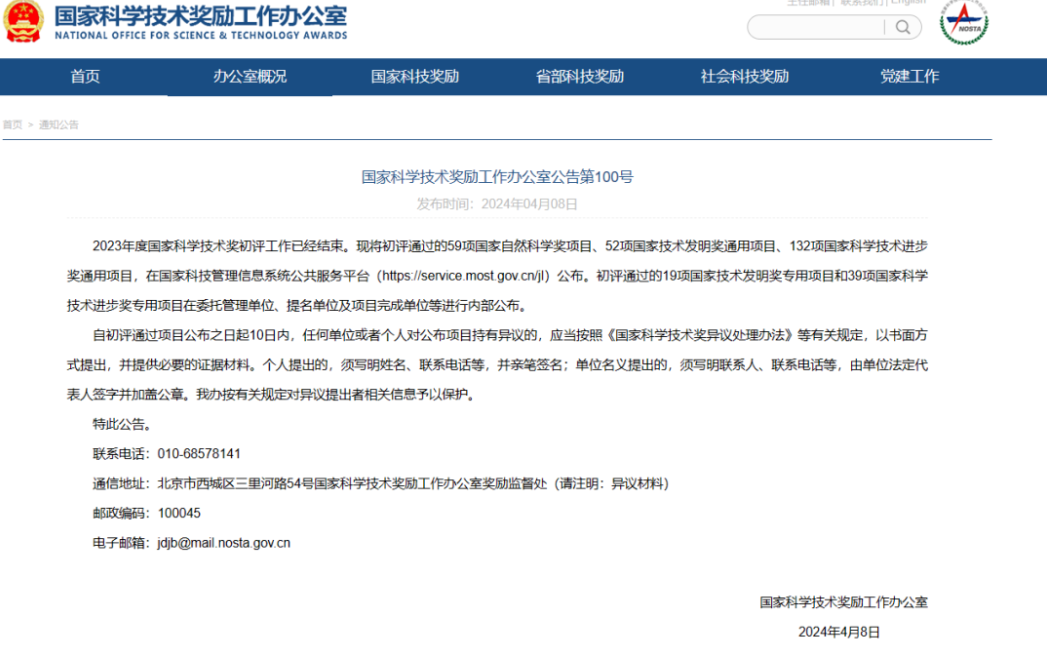The width and height of the screenshot is (1047, 664).
Task: Open the 省部科技奖励 navigation item
Action: click(x=580, y=76)
